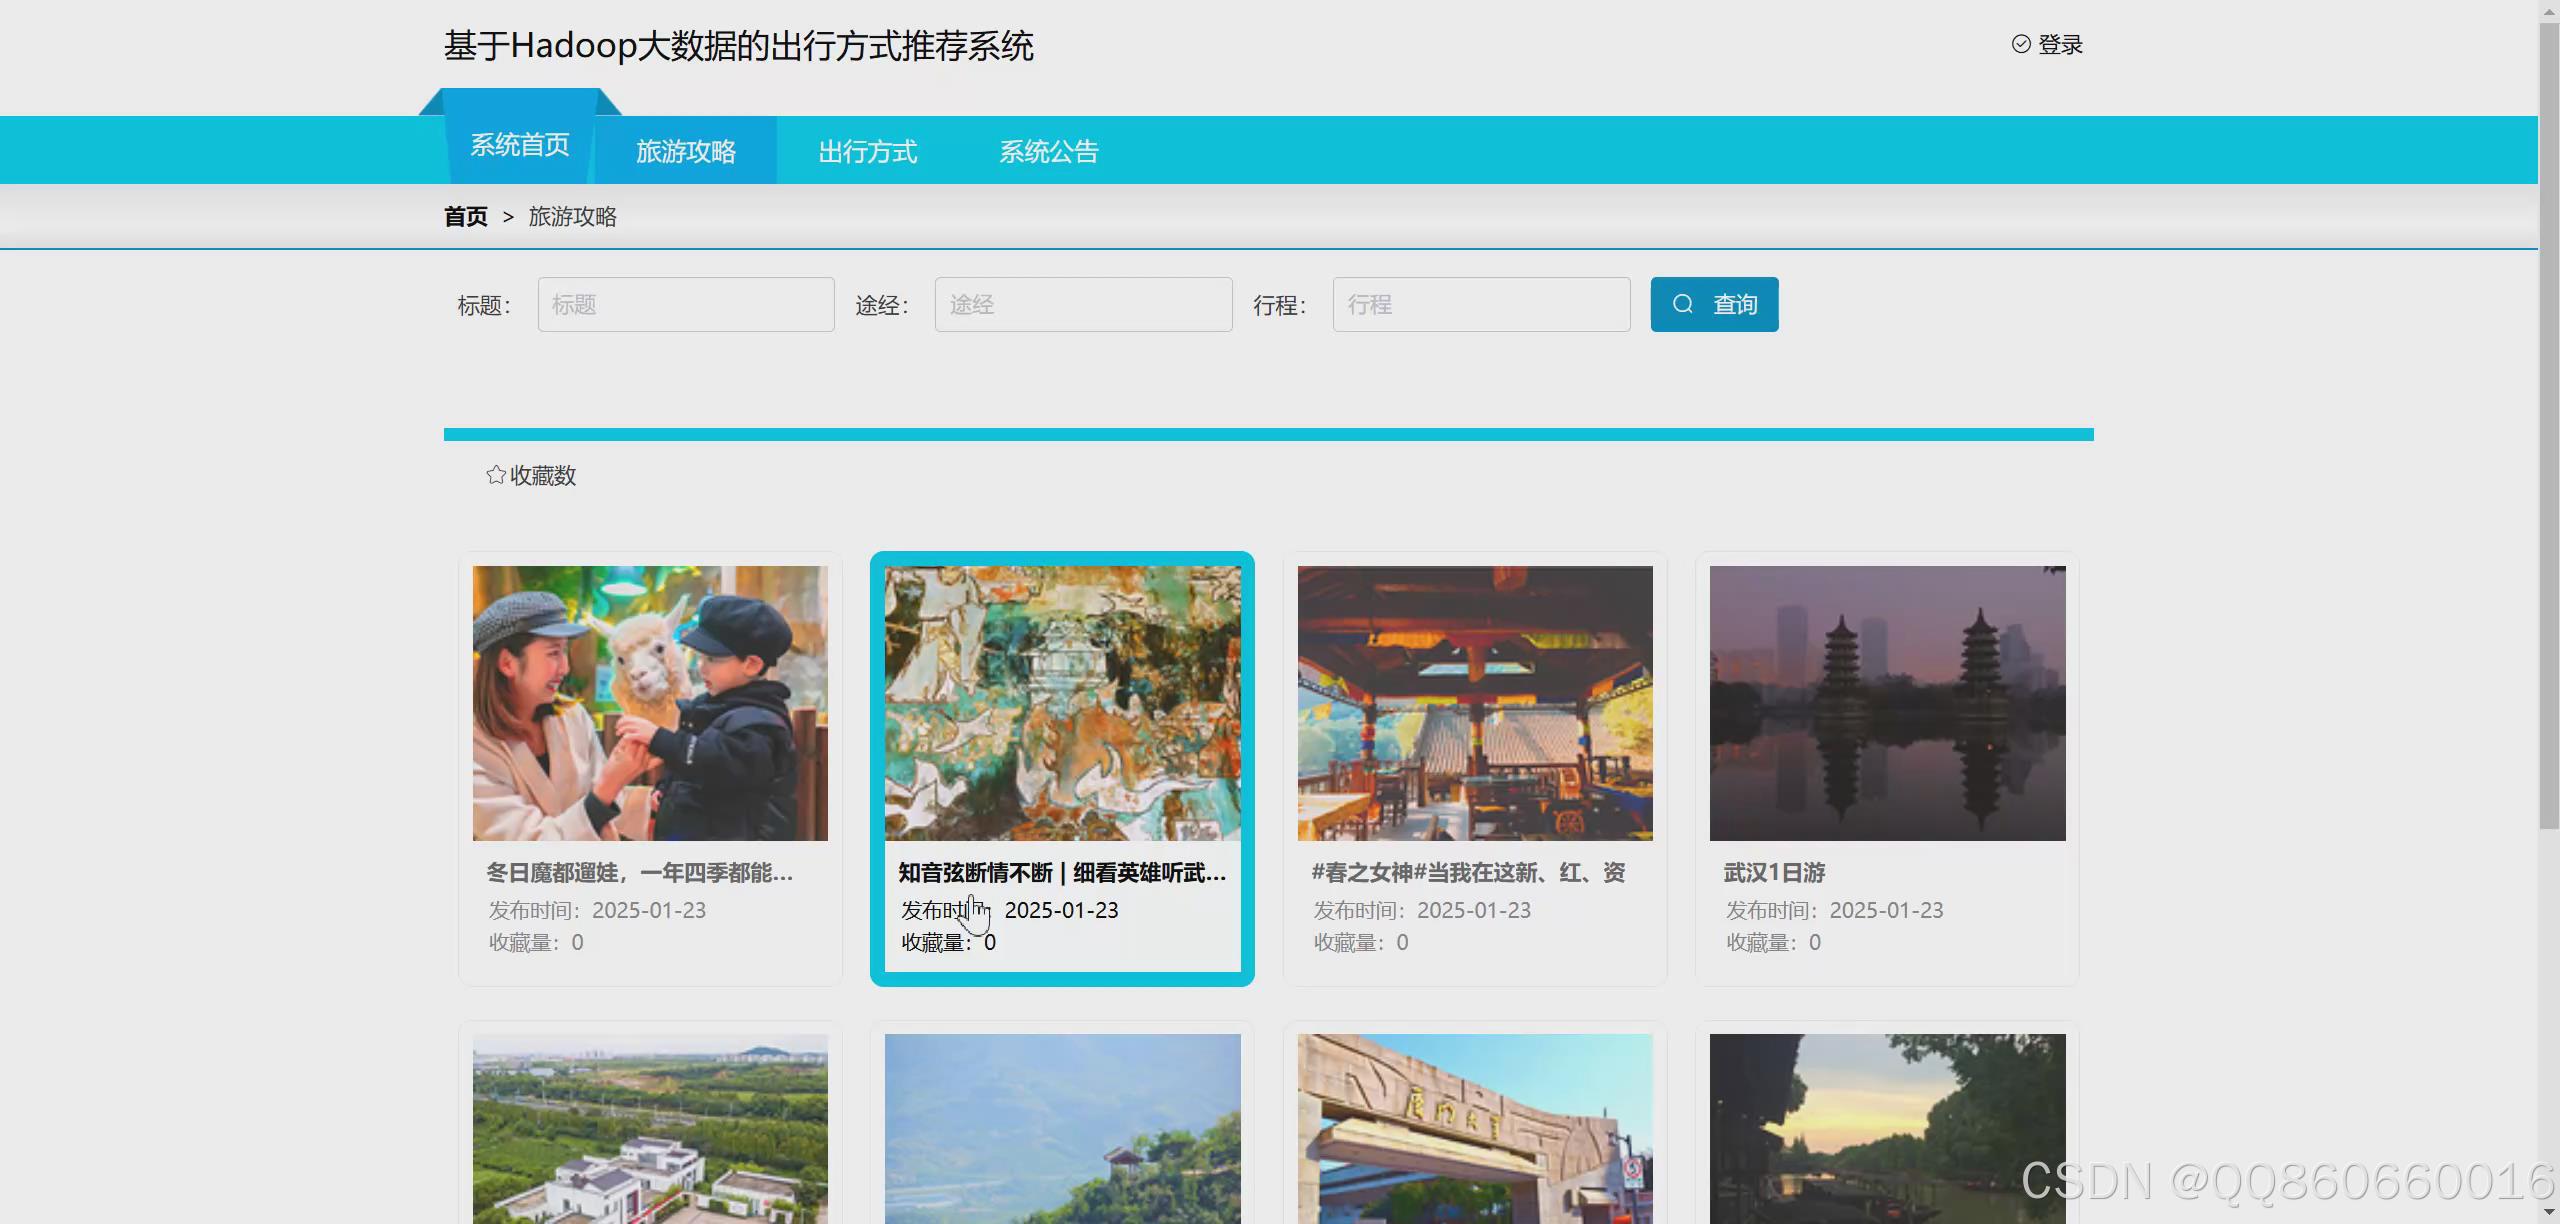Image resolution: width=2560 pixels, height=1224 pixels.
Task: Click the title #春之女神#当我在这新、红、资
Action: pos(1468,873)
